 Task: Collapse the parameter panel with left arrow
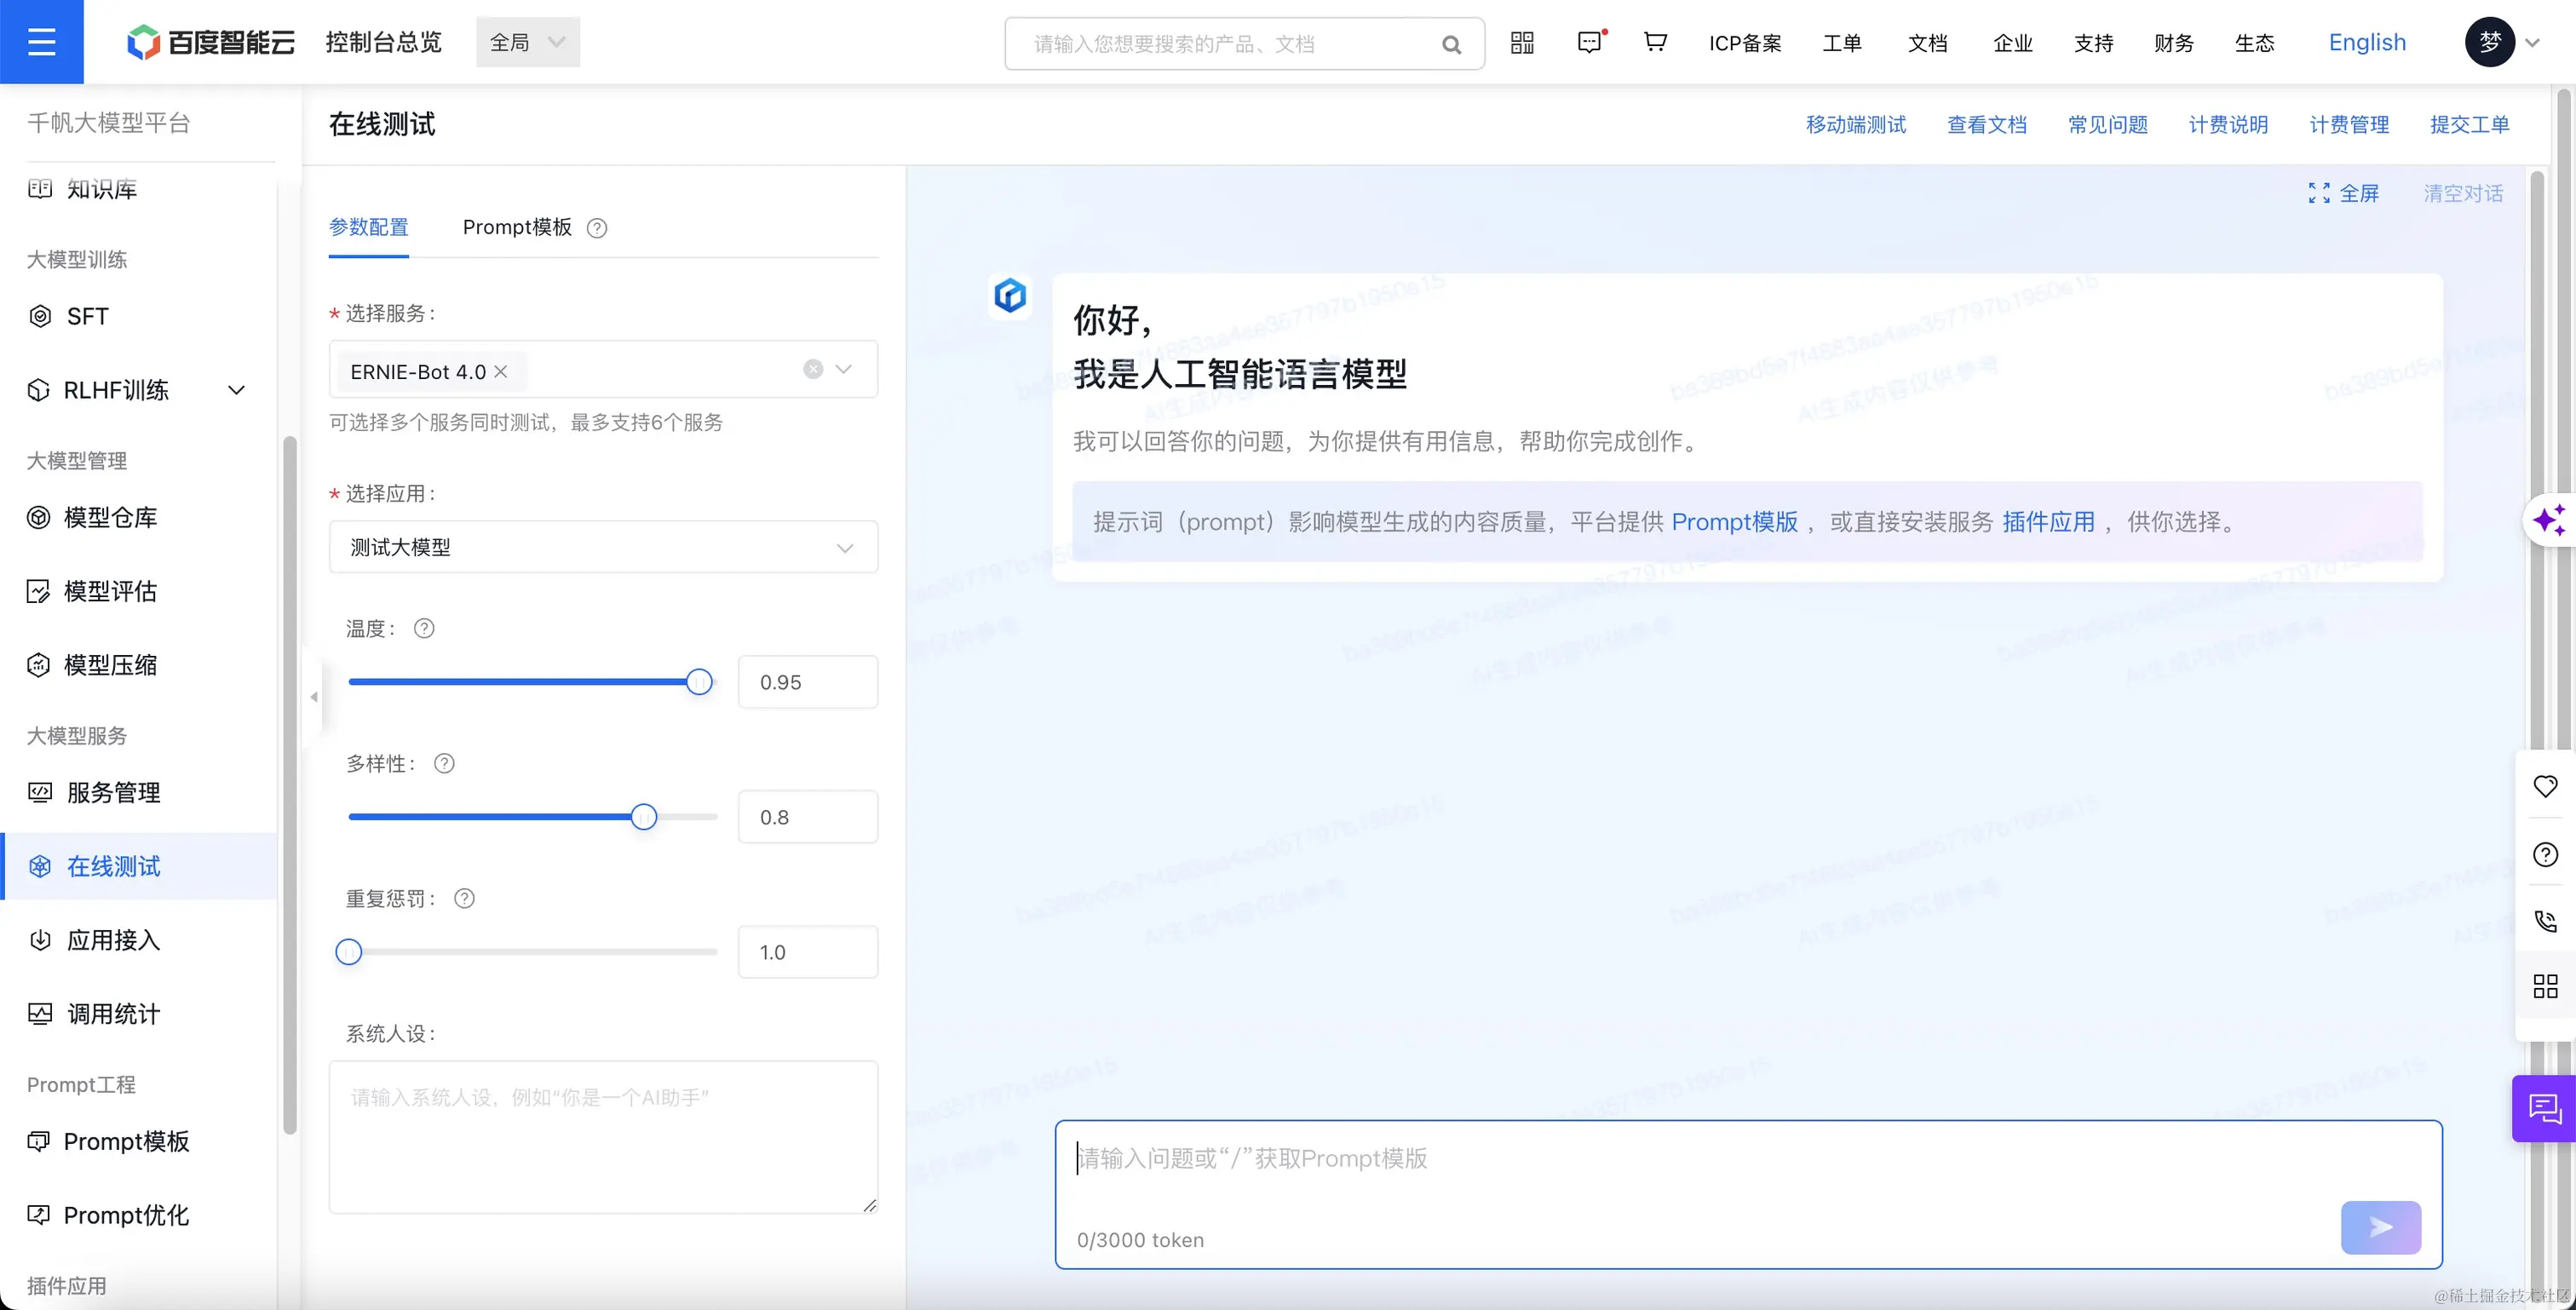point(314,696)
